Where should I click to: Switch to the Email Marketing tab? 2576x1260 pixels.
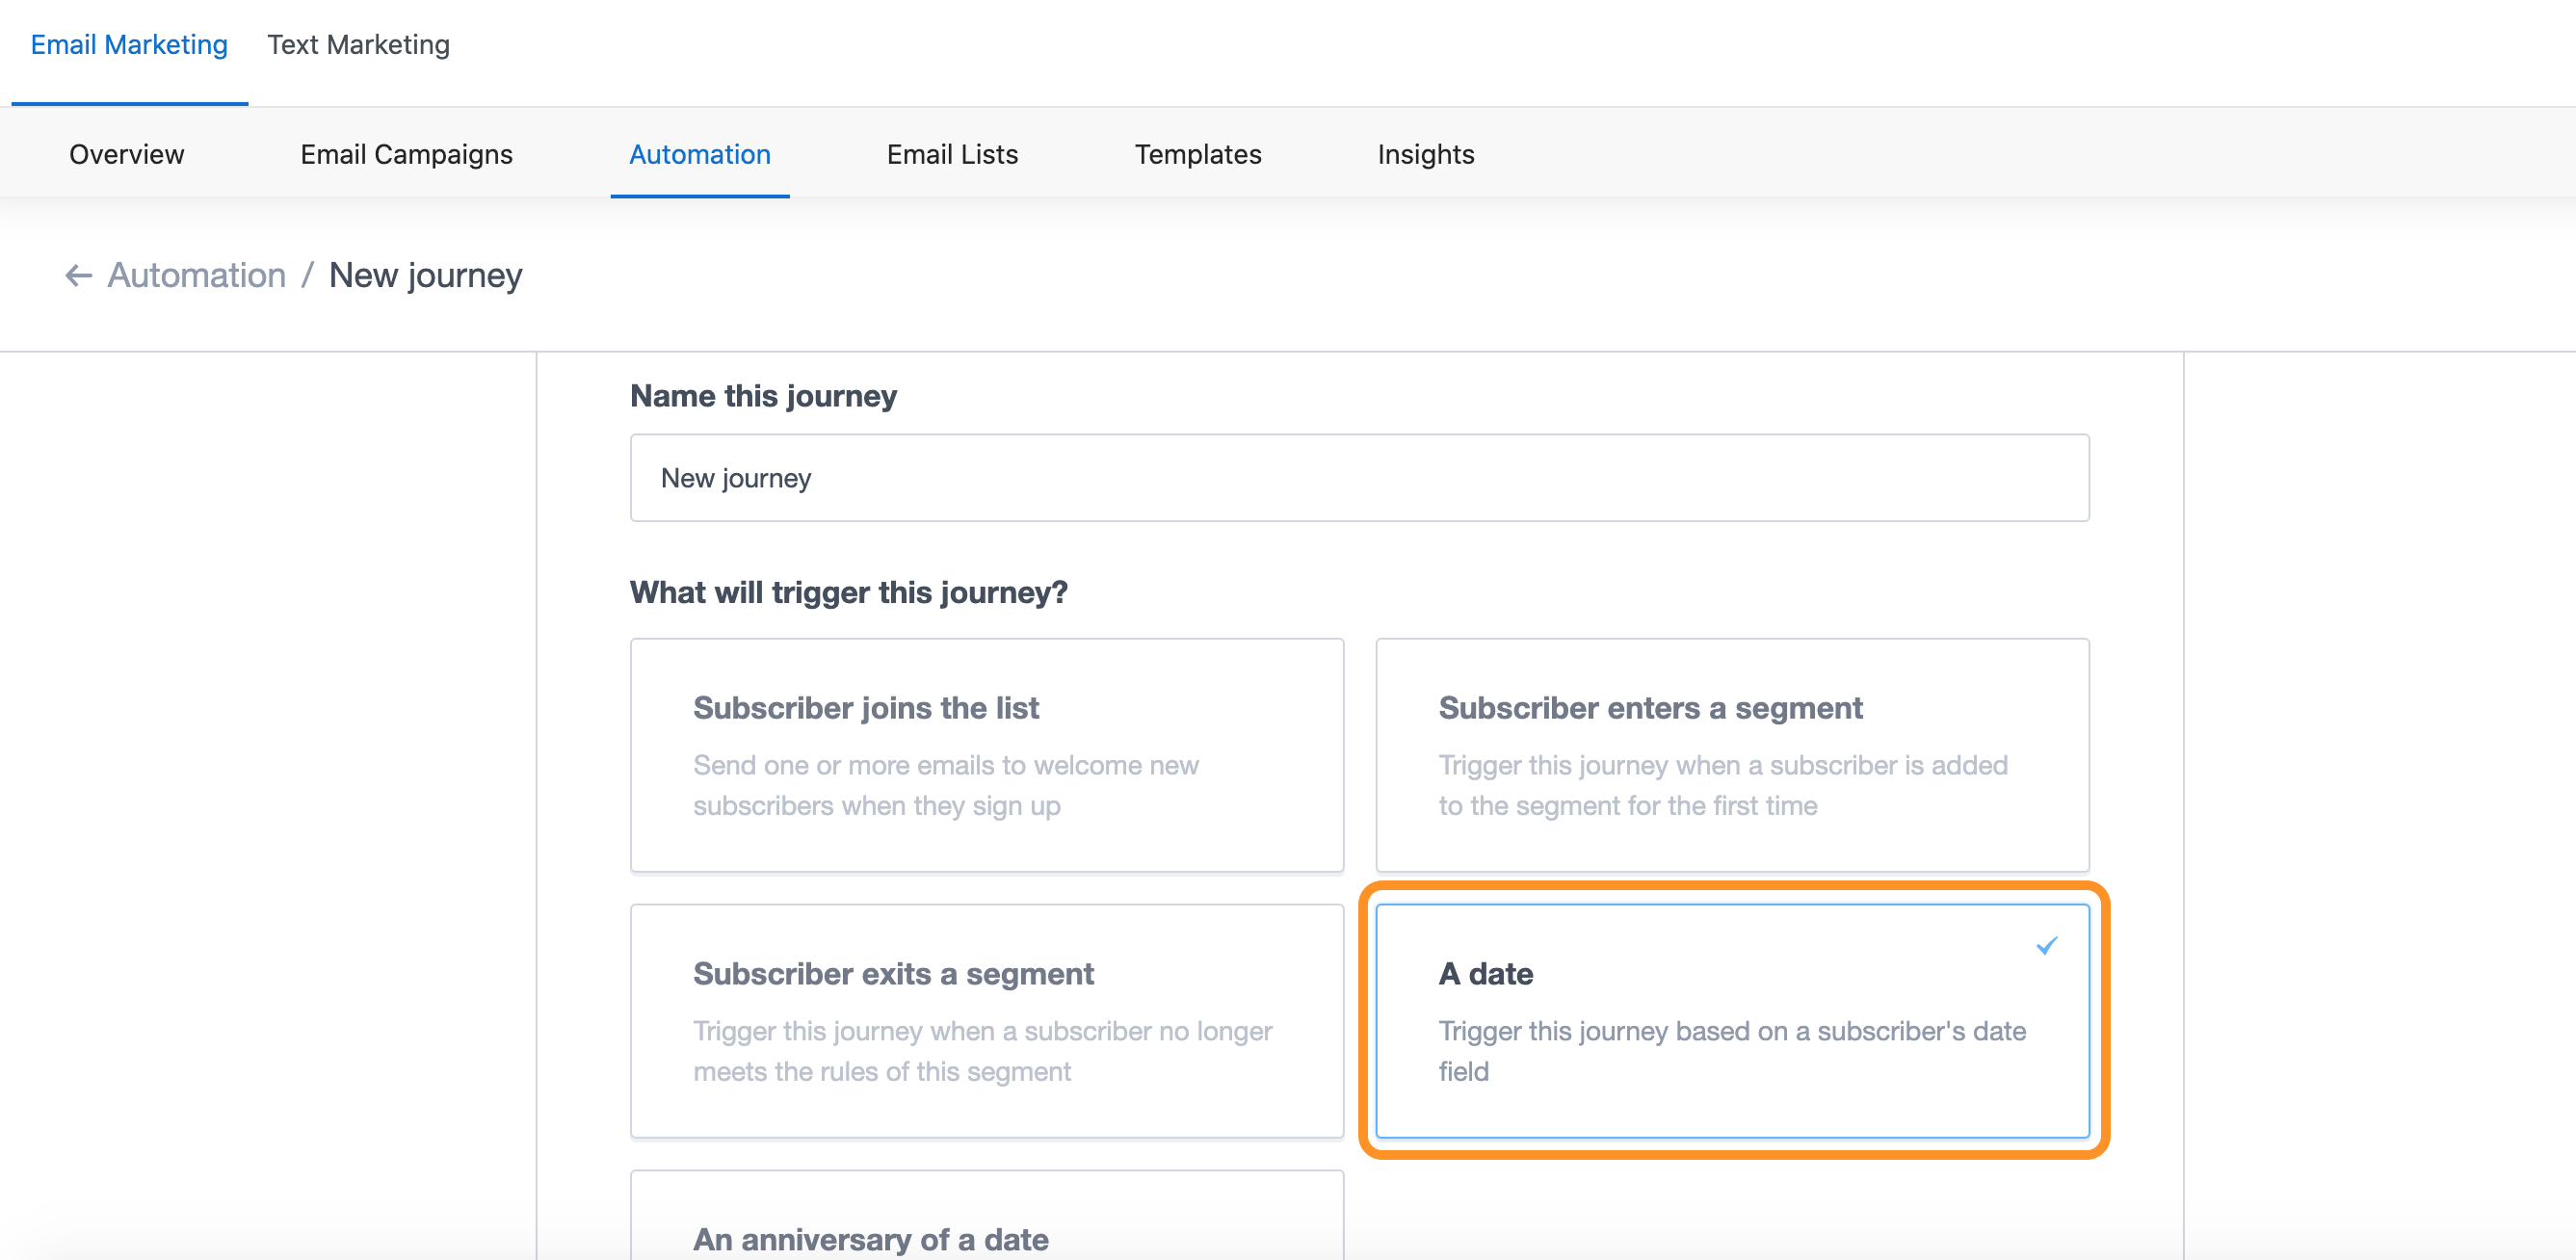pyautogui.click(x=129, y=45)
